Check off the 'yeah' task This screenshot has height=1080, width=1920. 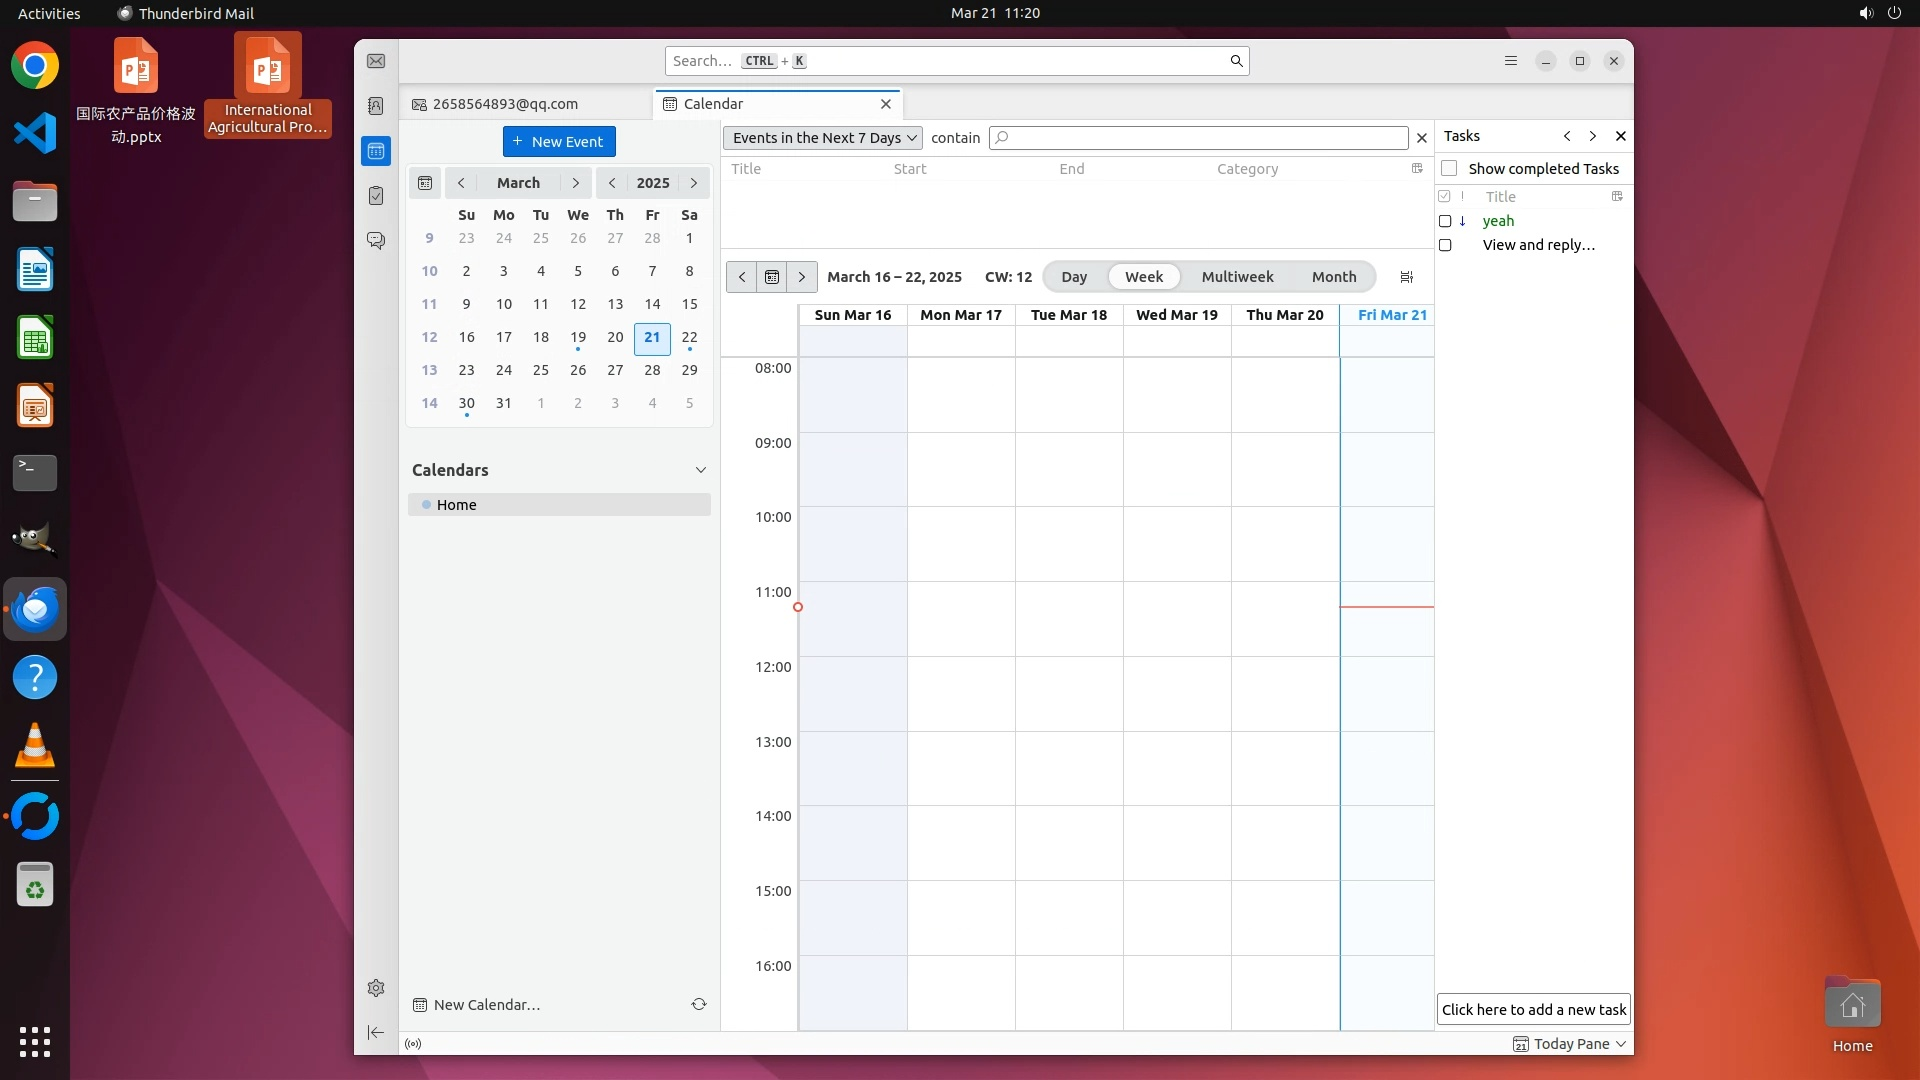tap(1445, 221)
